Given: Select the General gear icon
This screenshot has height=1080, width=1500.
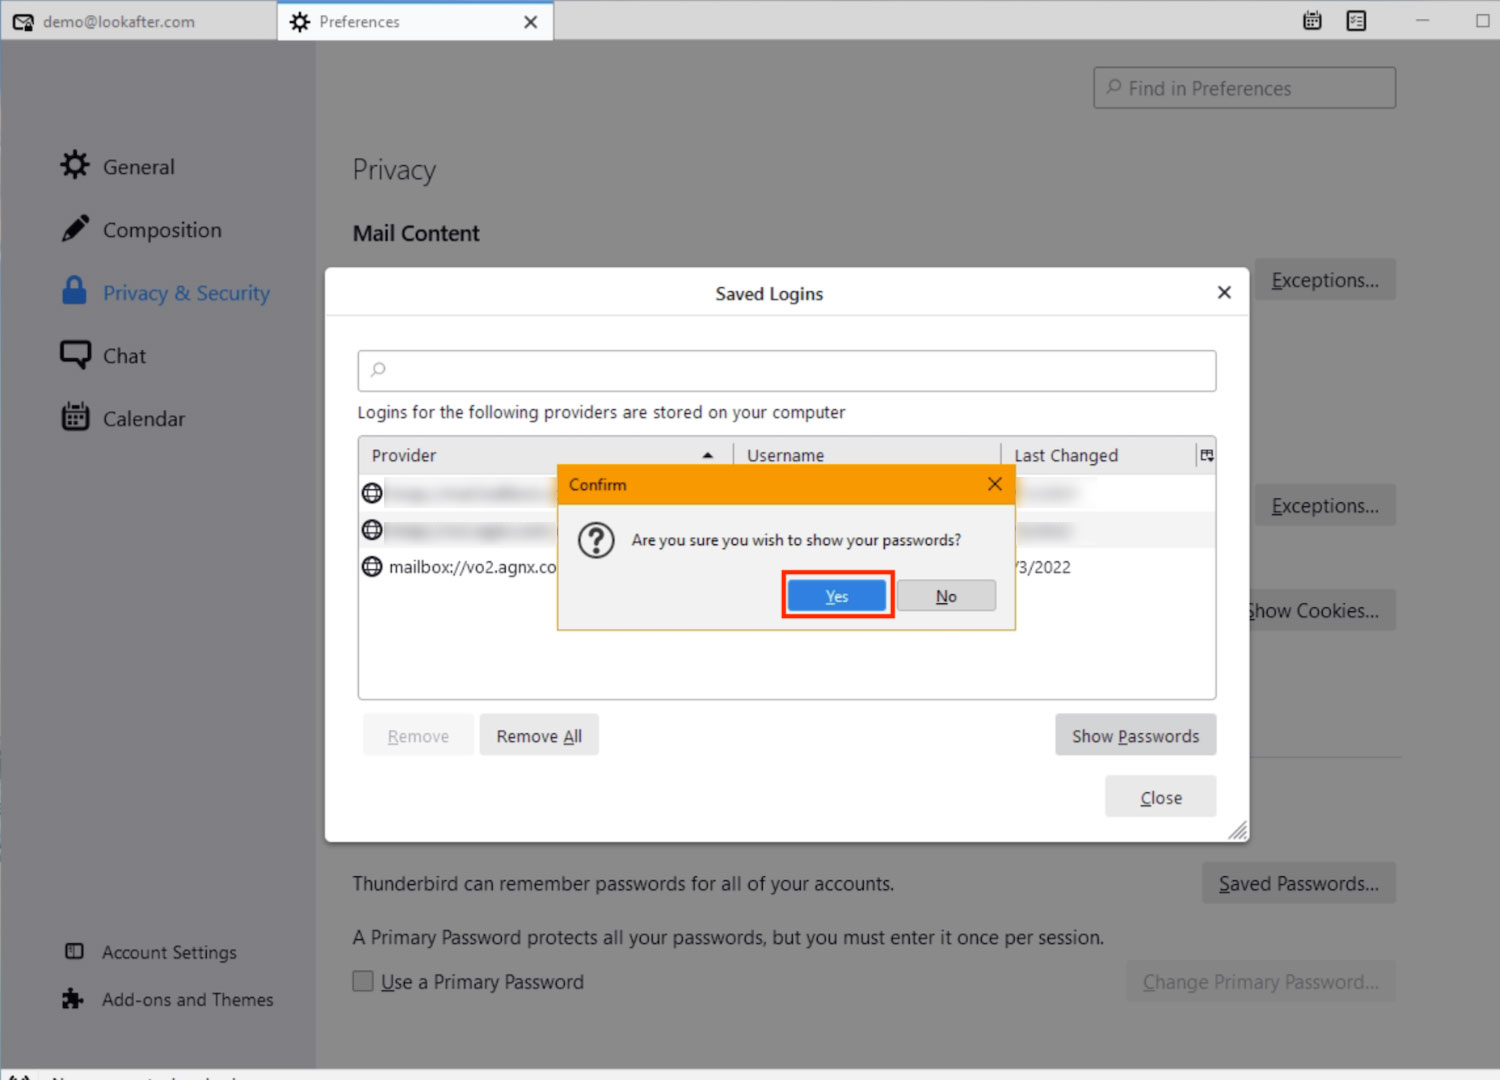Looking at the screenshot, I should pos(75,166).
